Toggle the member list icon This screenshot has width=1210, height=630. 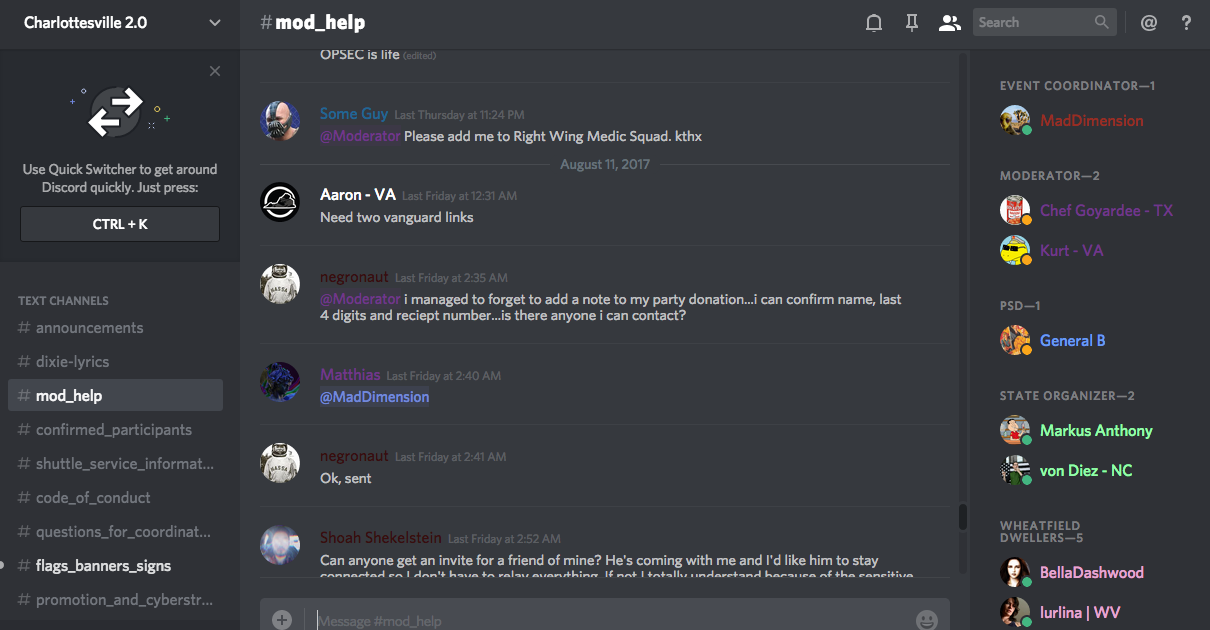coord(949,22)
